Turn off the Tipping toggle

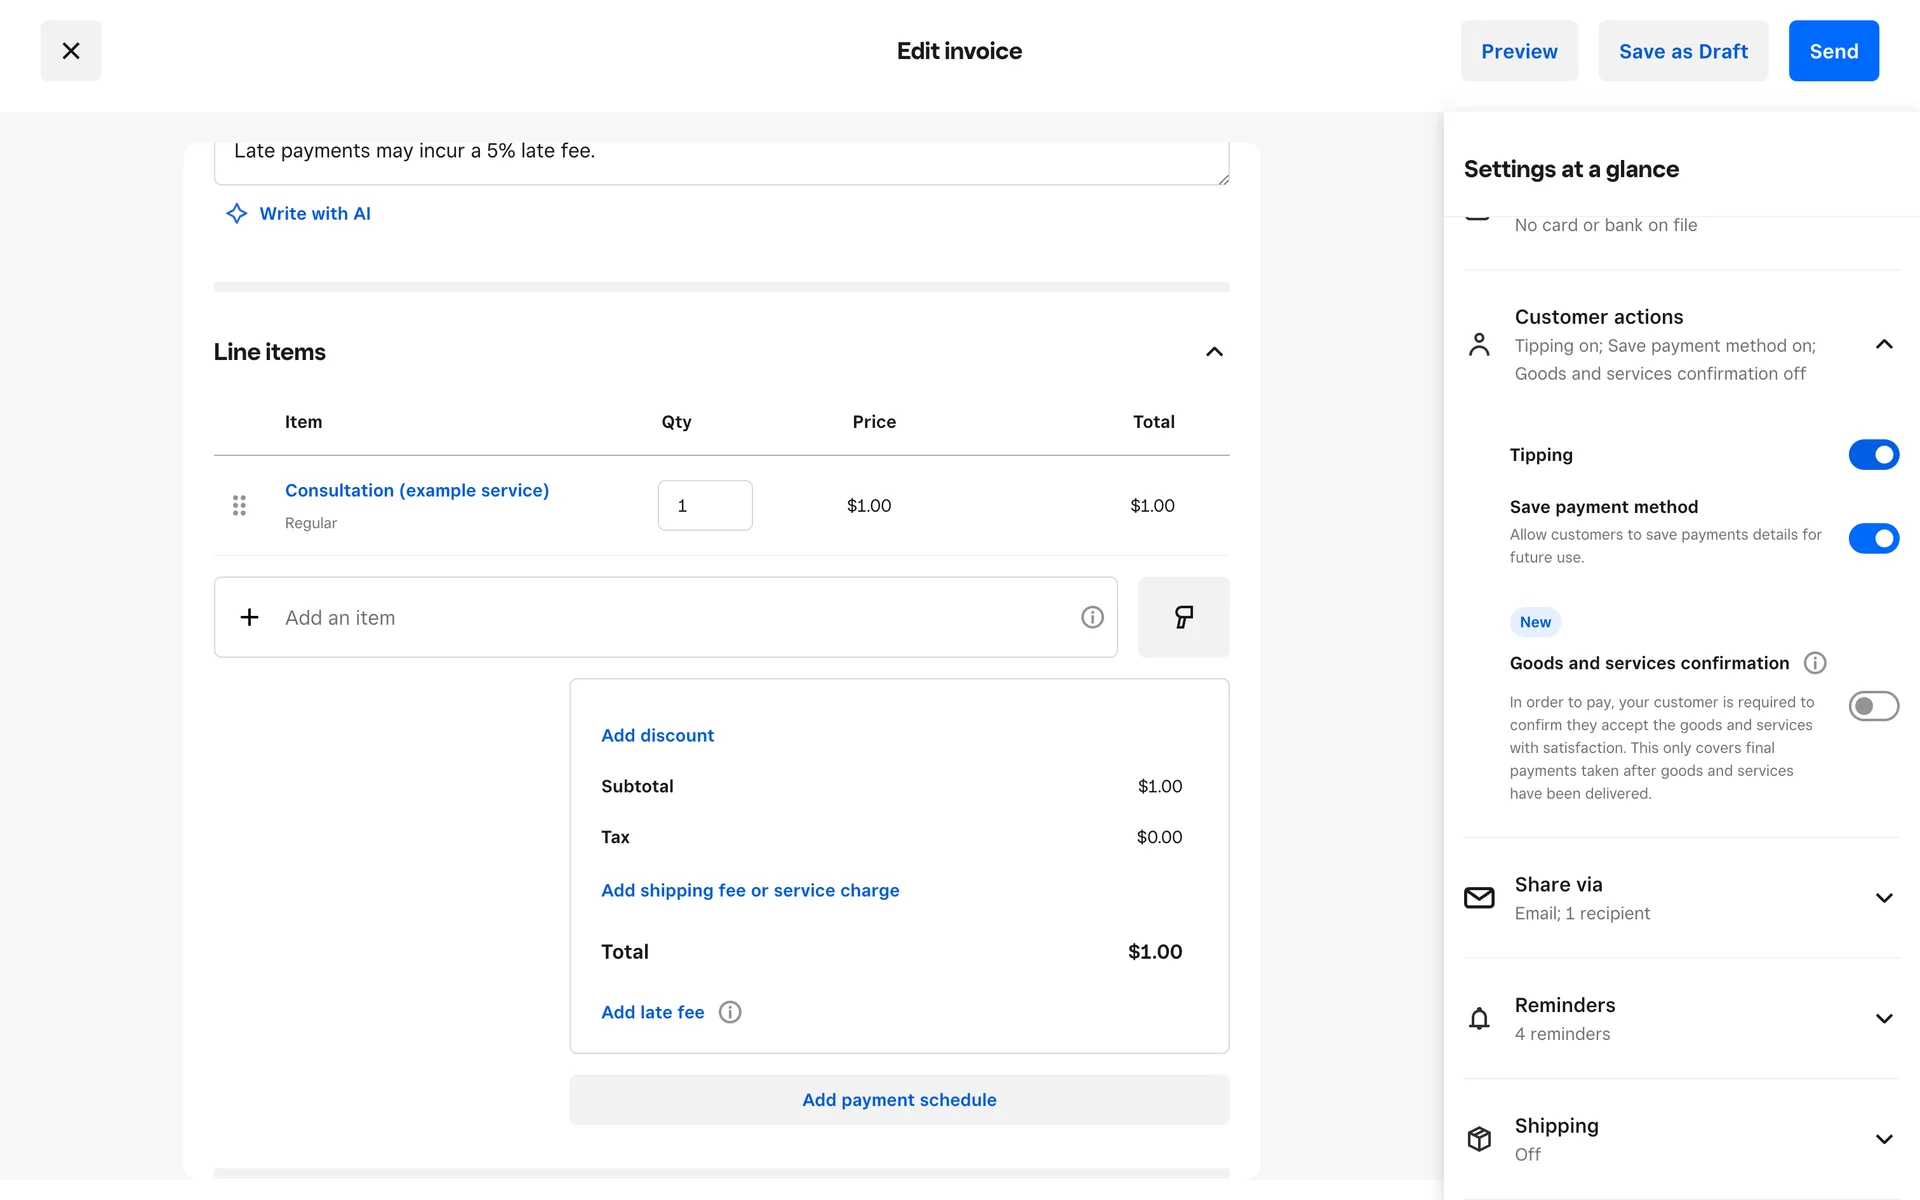point(1873,455)
